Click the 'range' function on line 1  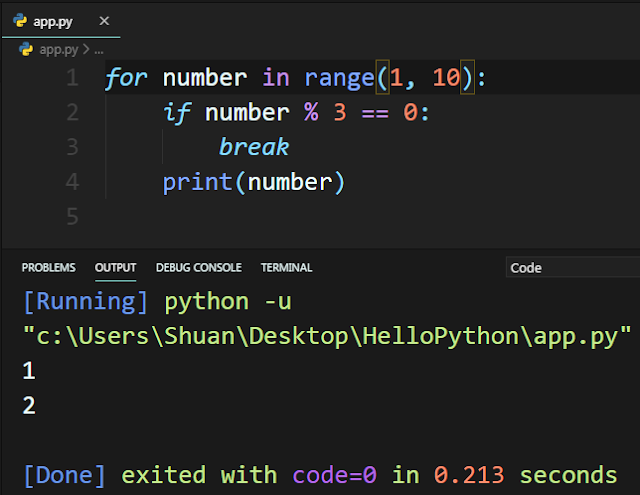[x=340, y=78]
